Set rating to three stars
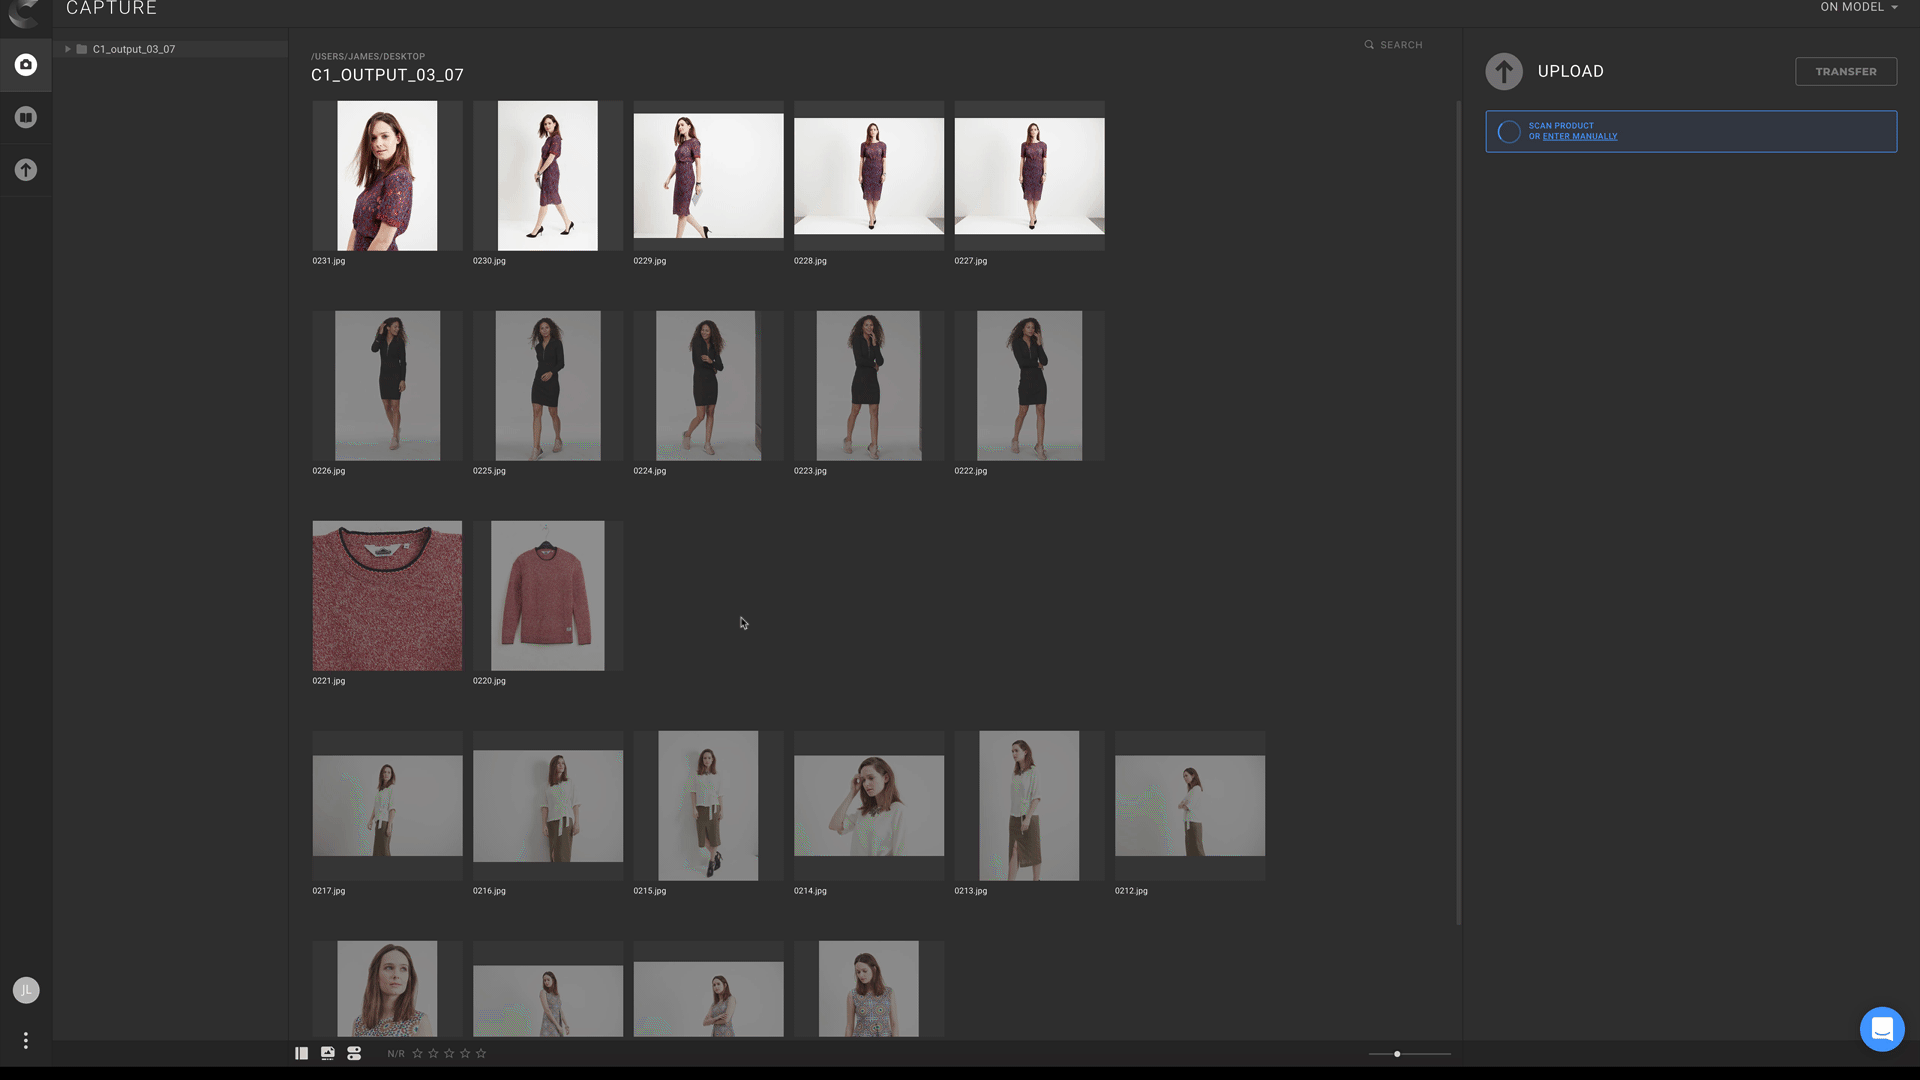 tap(449, 1053)
